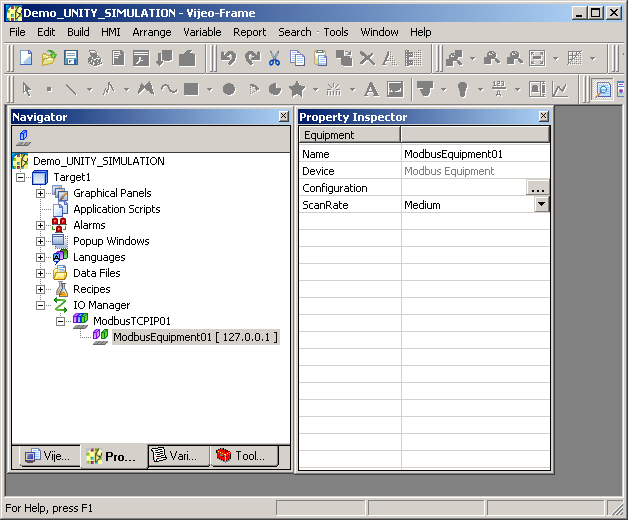Close the Navigator panel
Image resolution: width=628 pixels, height=520 pixels.
coord(283,116)
